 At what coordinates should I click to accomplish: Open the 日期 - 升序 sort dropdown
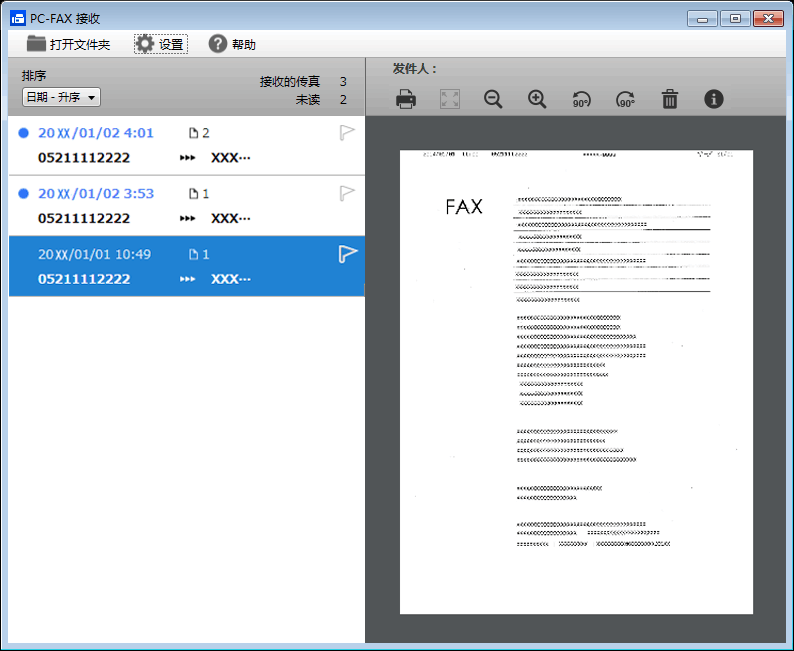coord(61,97)
